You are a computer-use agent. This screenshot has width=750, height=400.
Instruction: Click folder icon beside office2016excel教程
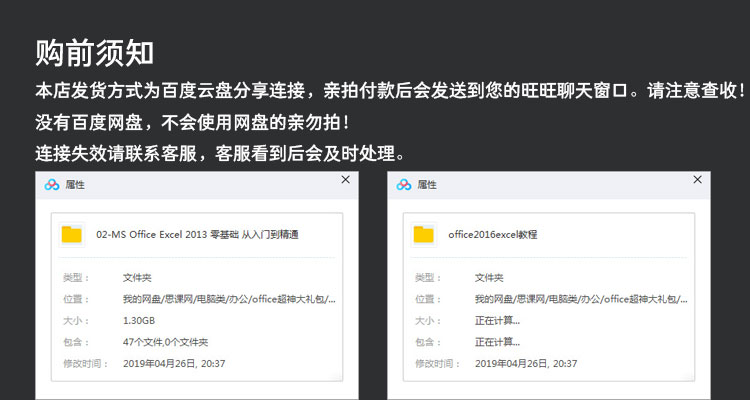point(424,234)
